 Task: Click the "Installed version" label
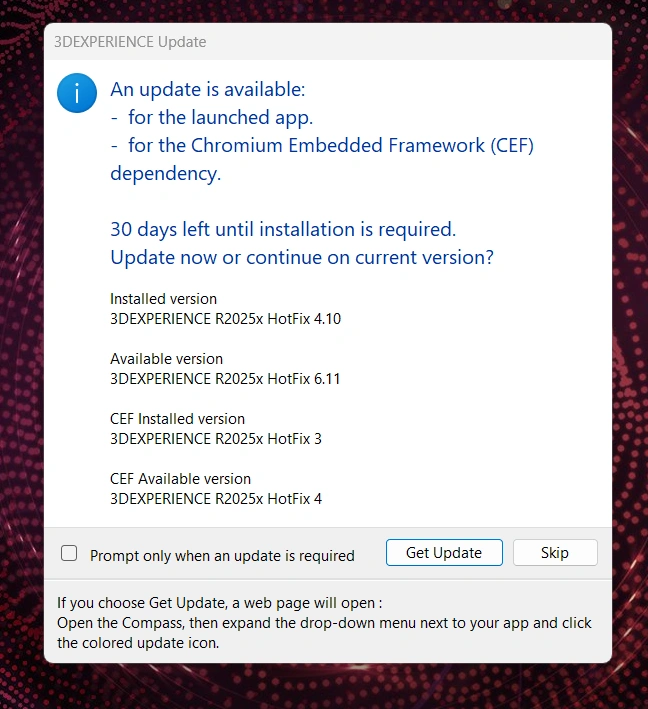[x=163, y=299]
